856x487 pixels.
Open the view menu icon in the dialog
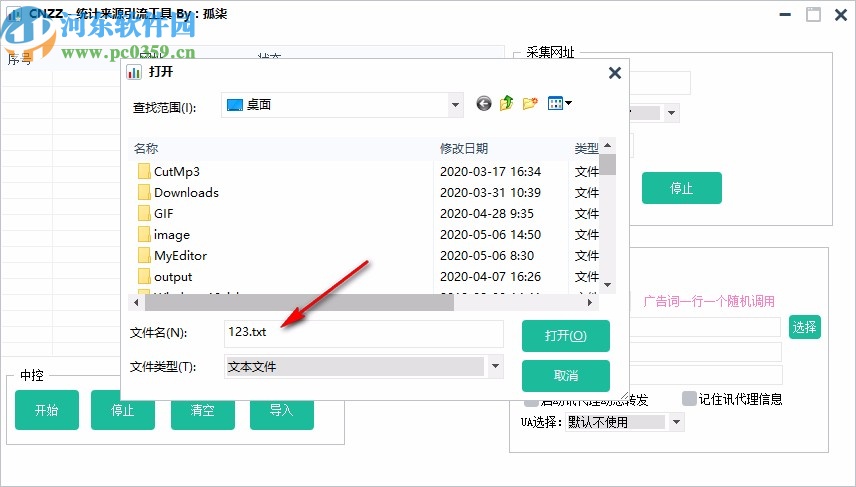[560, 103]
